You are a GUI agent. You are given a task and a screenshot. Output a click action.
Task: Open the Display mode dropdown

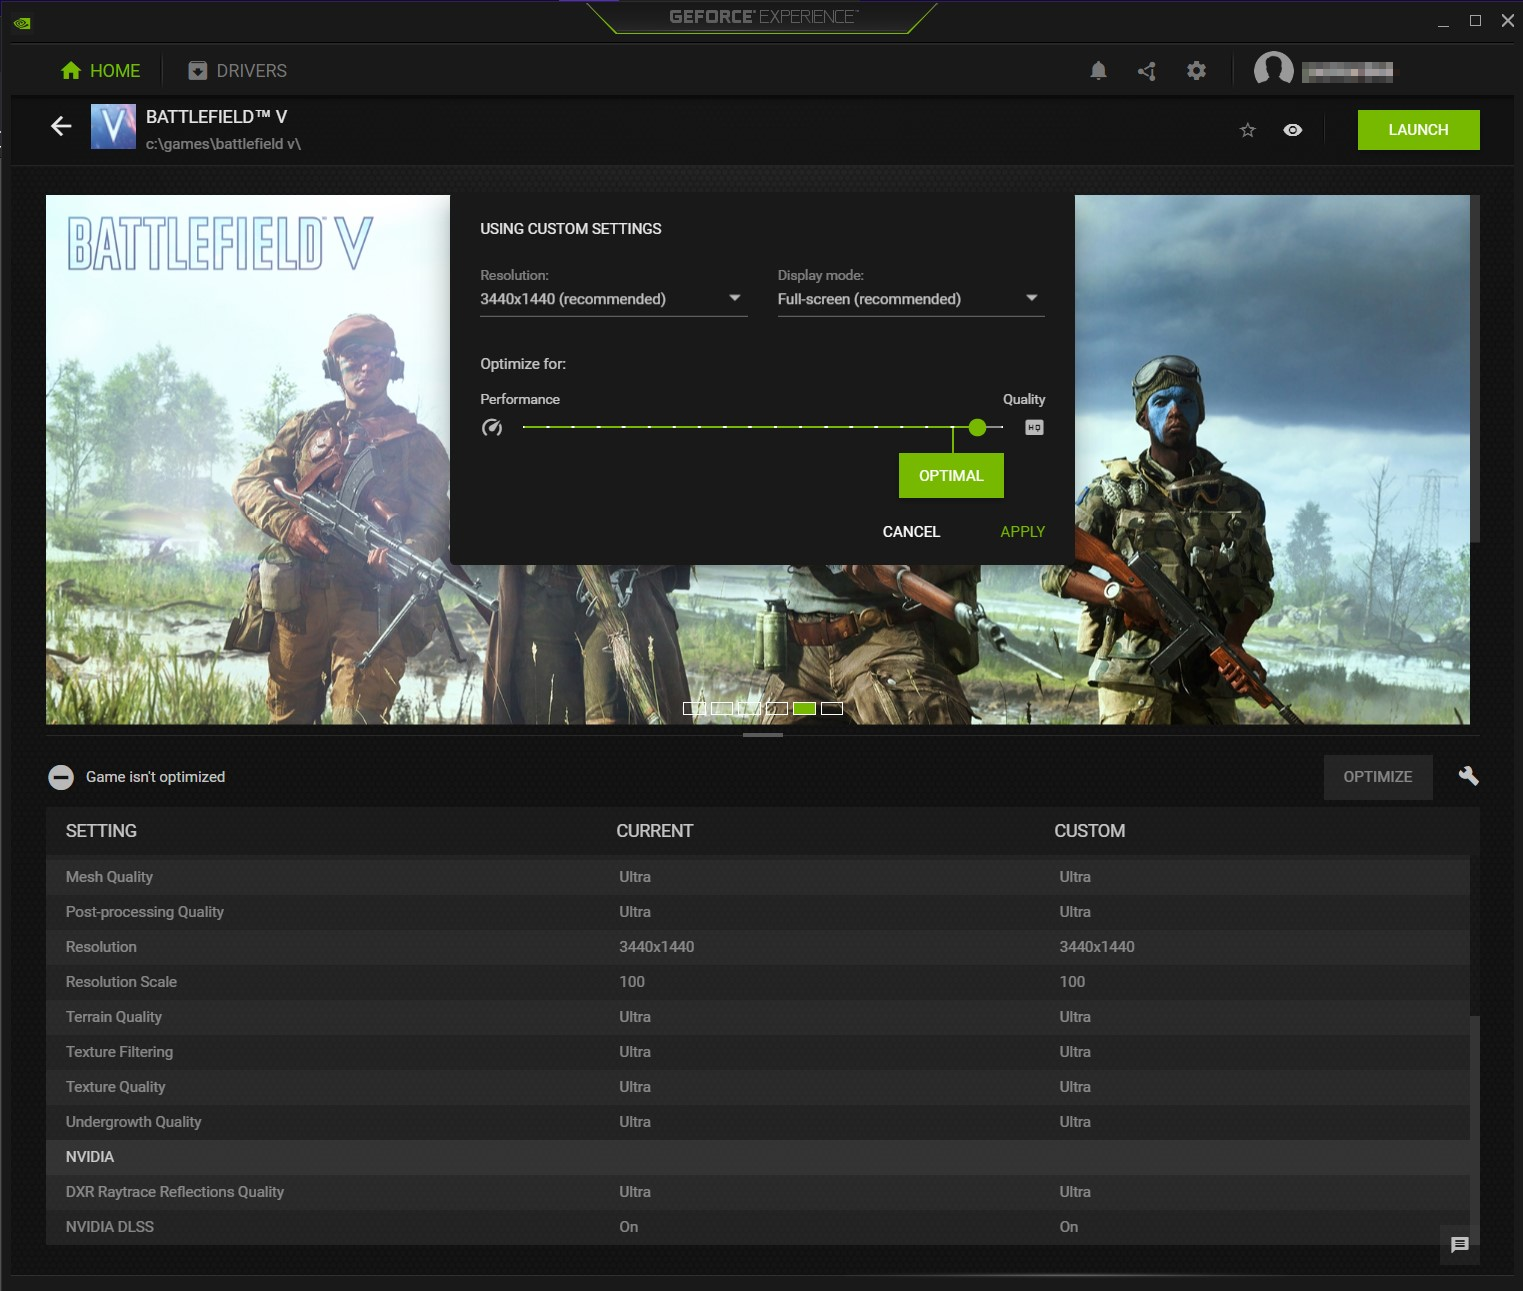pos(911,299)
